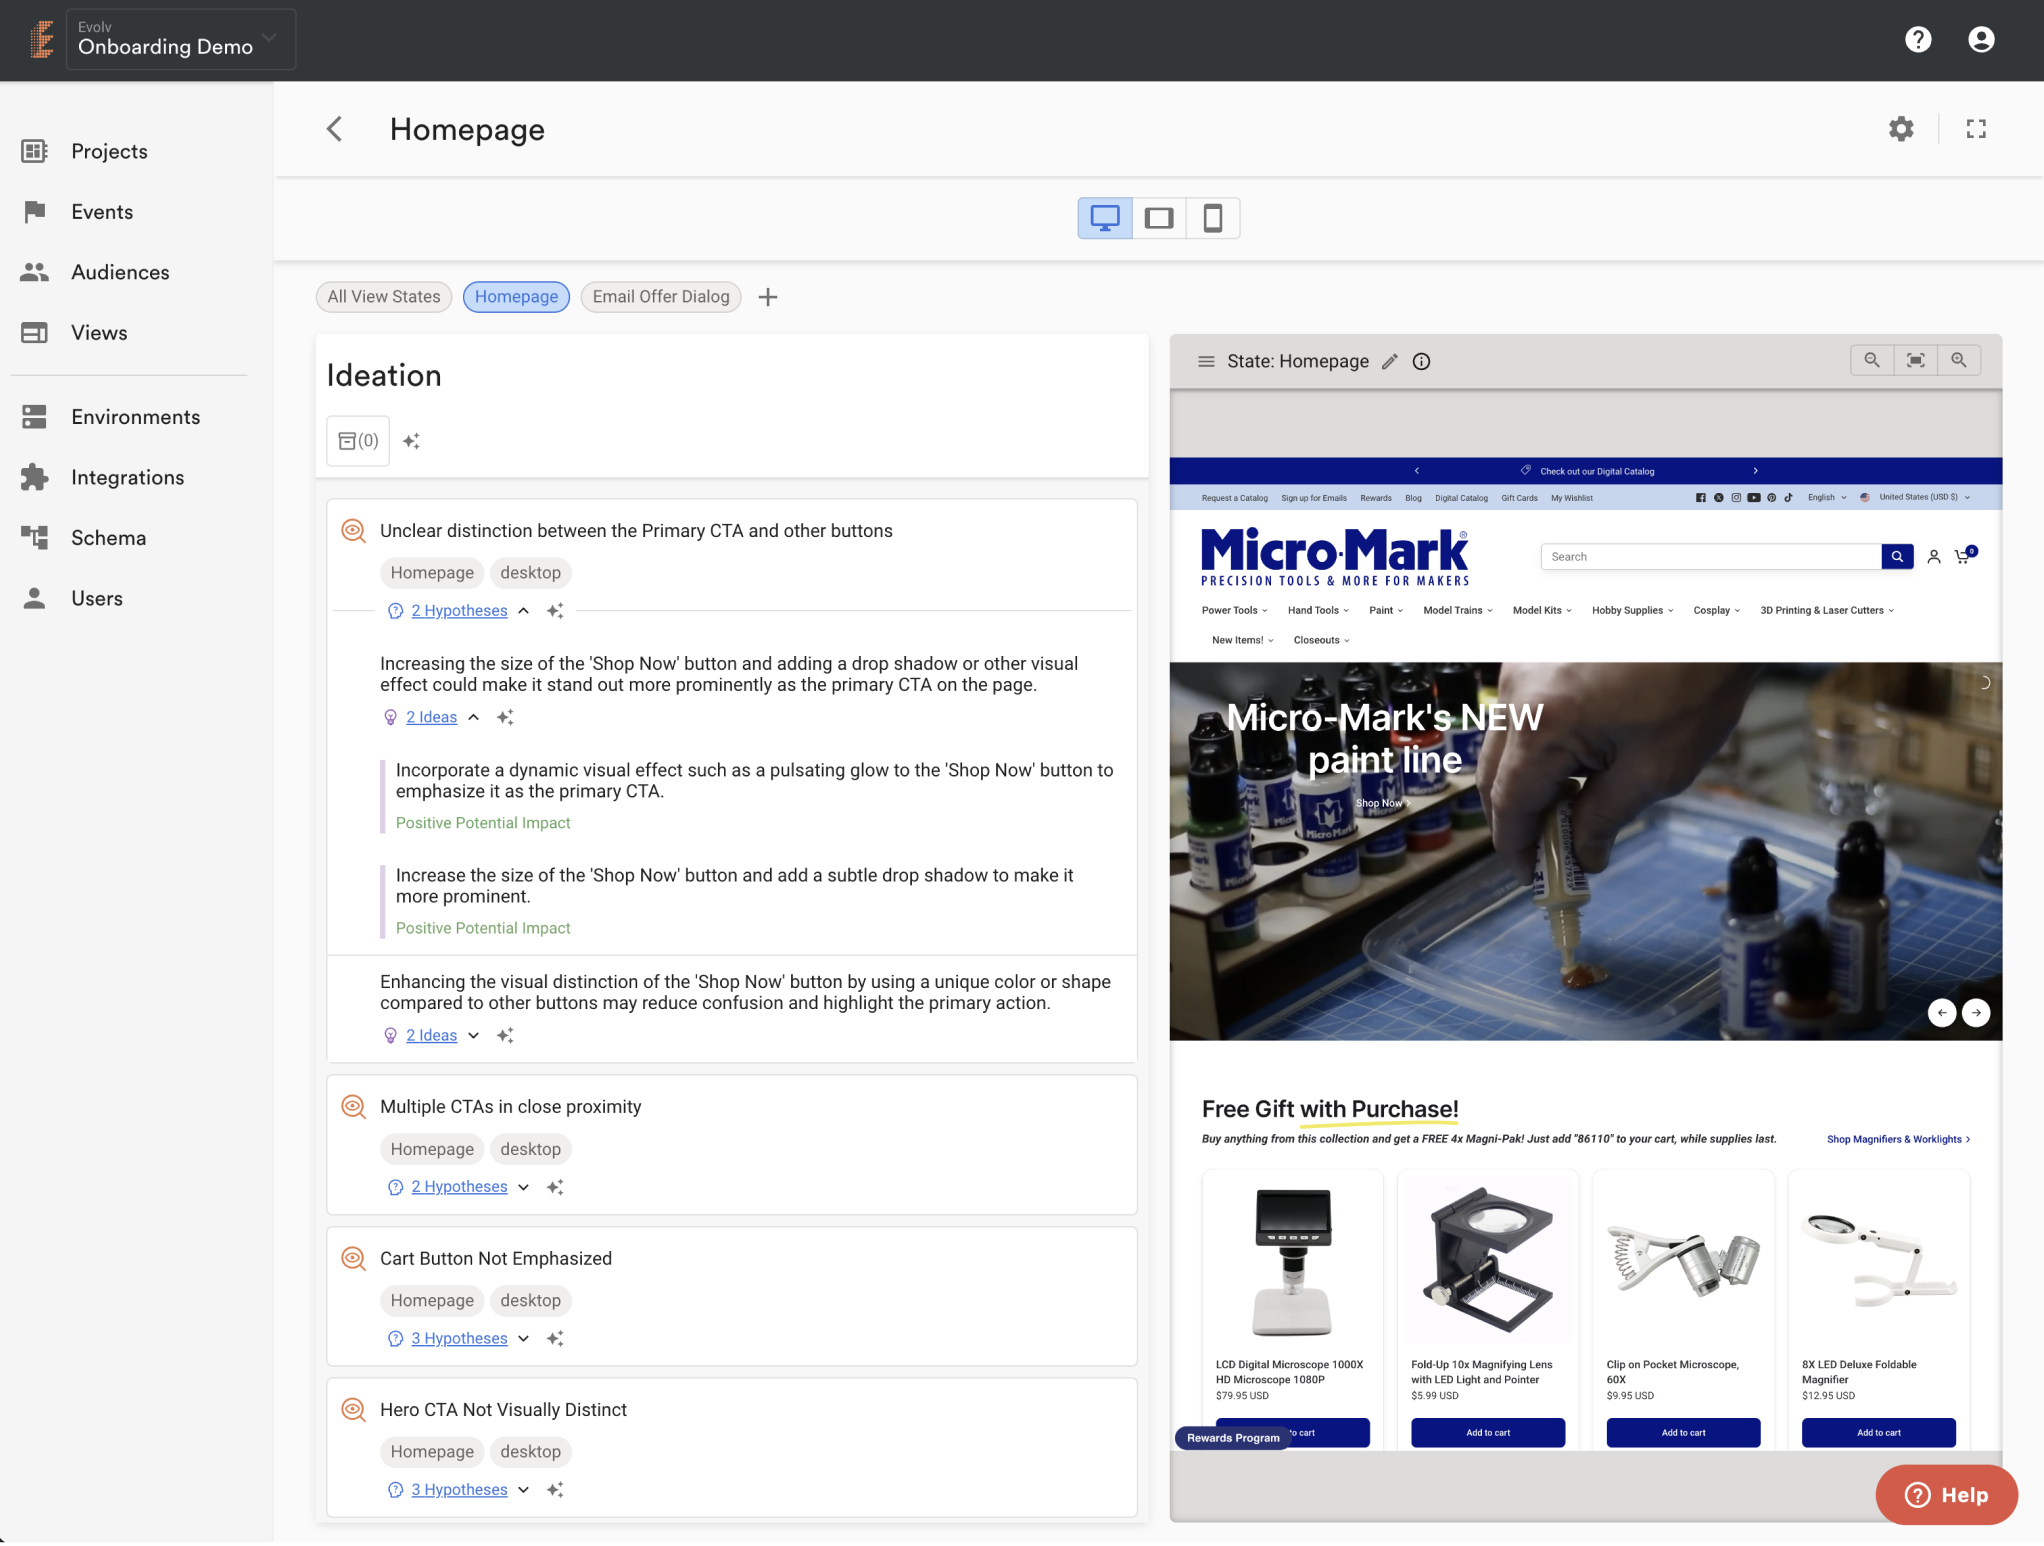This screenshot has width=2044, height=1546.
Task: Open 3D Printing & Laser Cutters menu
Action: 1826,611
